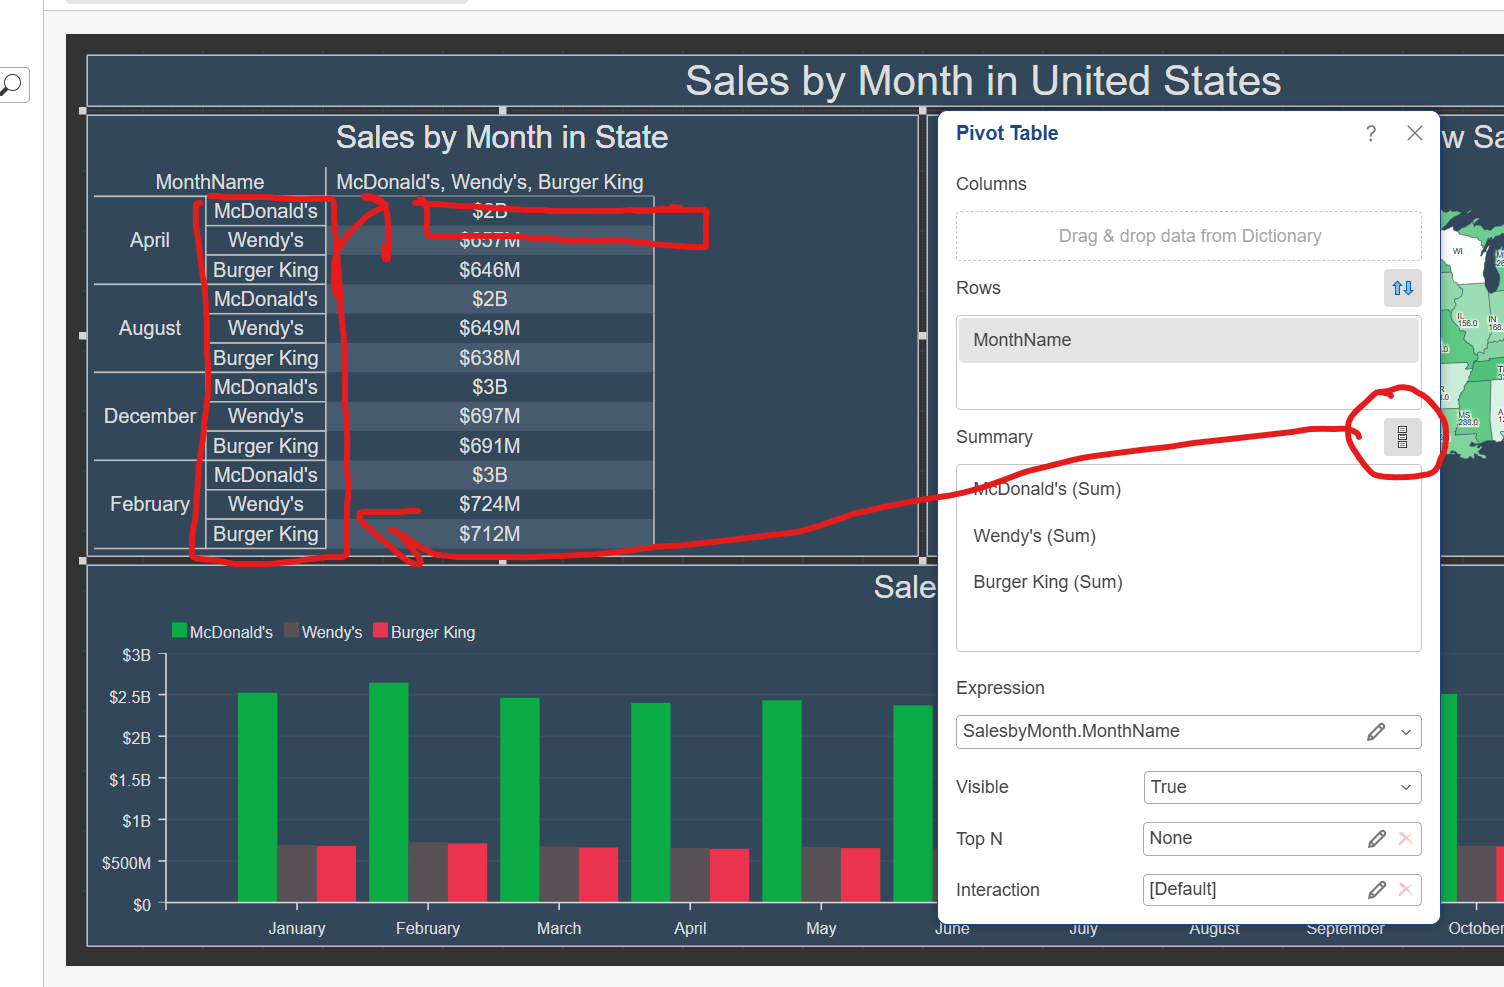This screenshot has width=1504, height=987.
Task: Click the MonthName column header in pivot table
Action: (210, 182)
